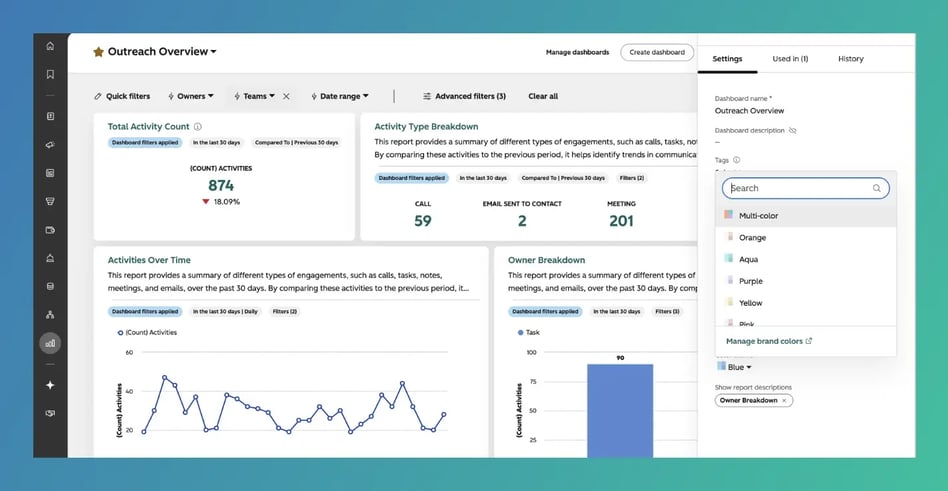Expand the Owners filter dropdown

pos(190,96)
